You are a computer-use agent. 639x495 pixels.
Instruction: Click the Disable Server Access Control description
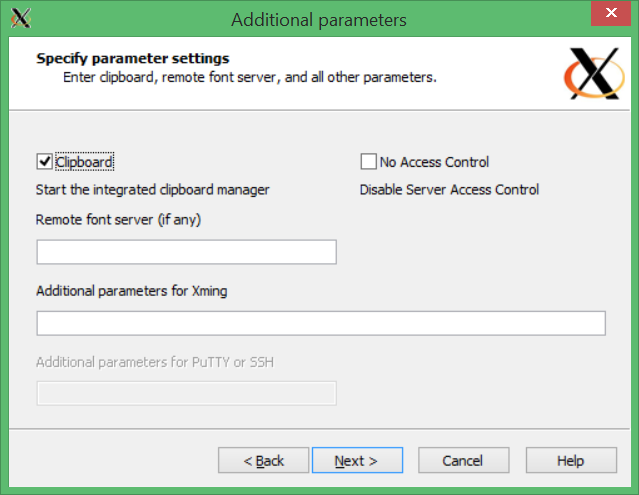point(449,190)
